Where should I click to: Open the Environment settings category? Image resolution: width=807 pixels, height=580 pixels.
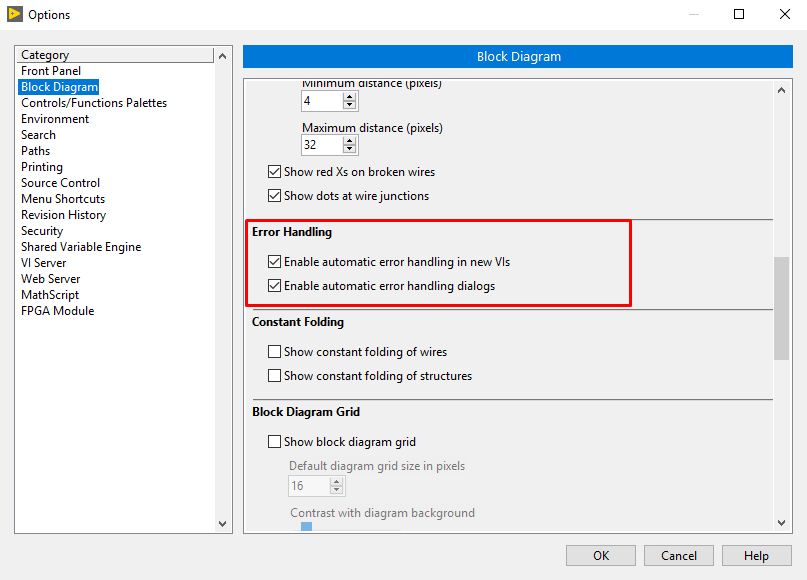[x=55, y=118]
